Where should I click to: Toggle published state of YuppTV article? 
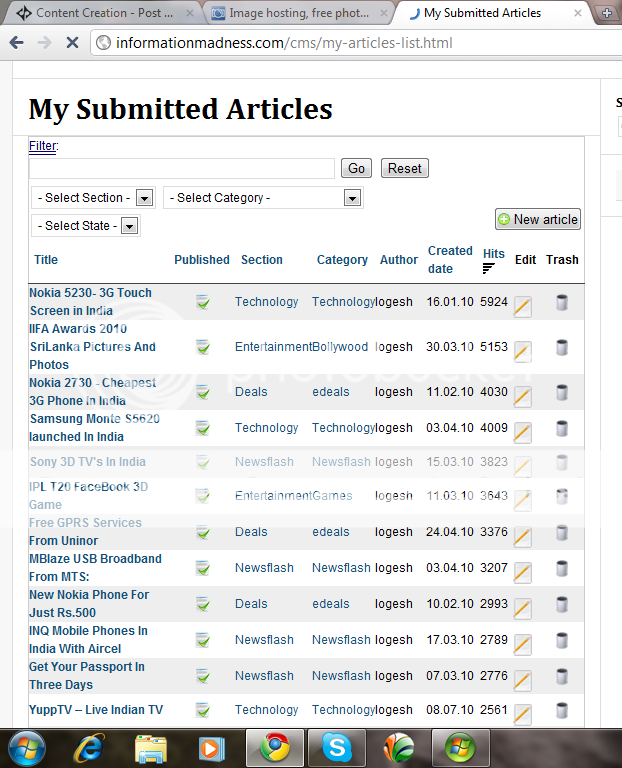(x=203, y=710)
